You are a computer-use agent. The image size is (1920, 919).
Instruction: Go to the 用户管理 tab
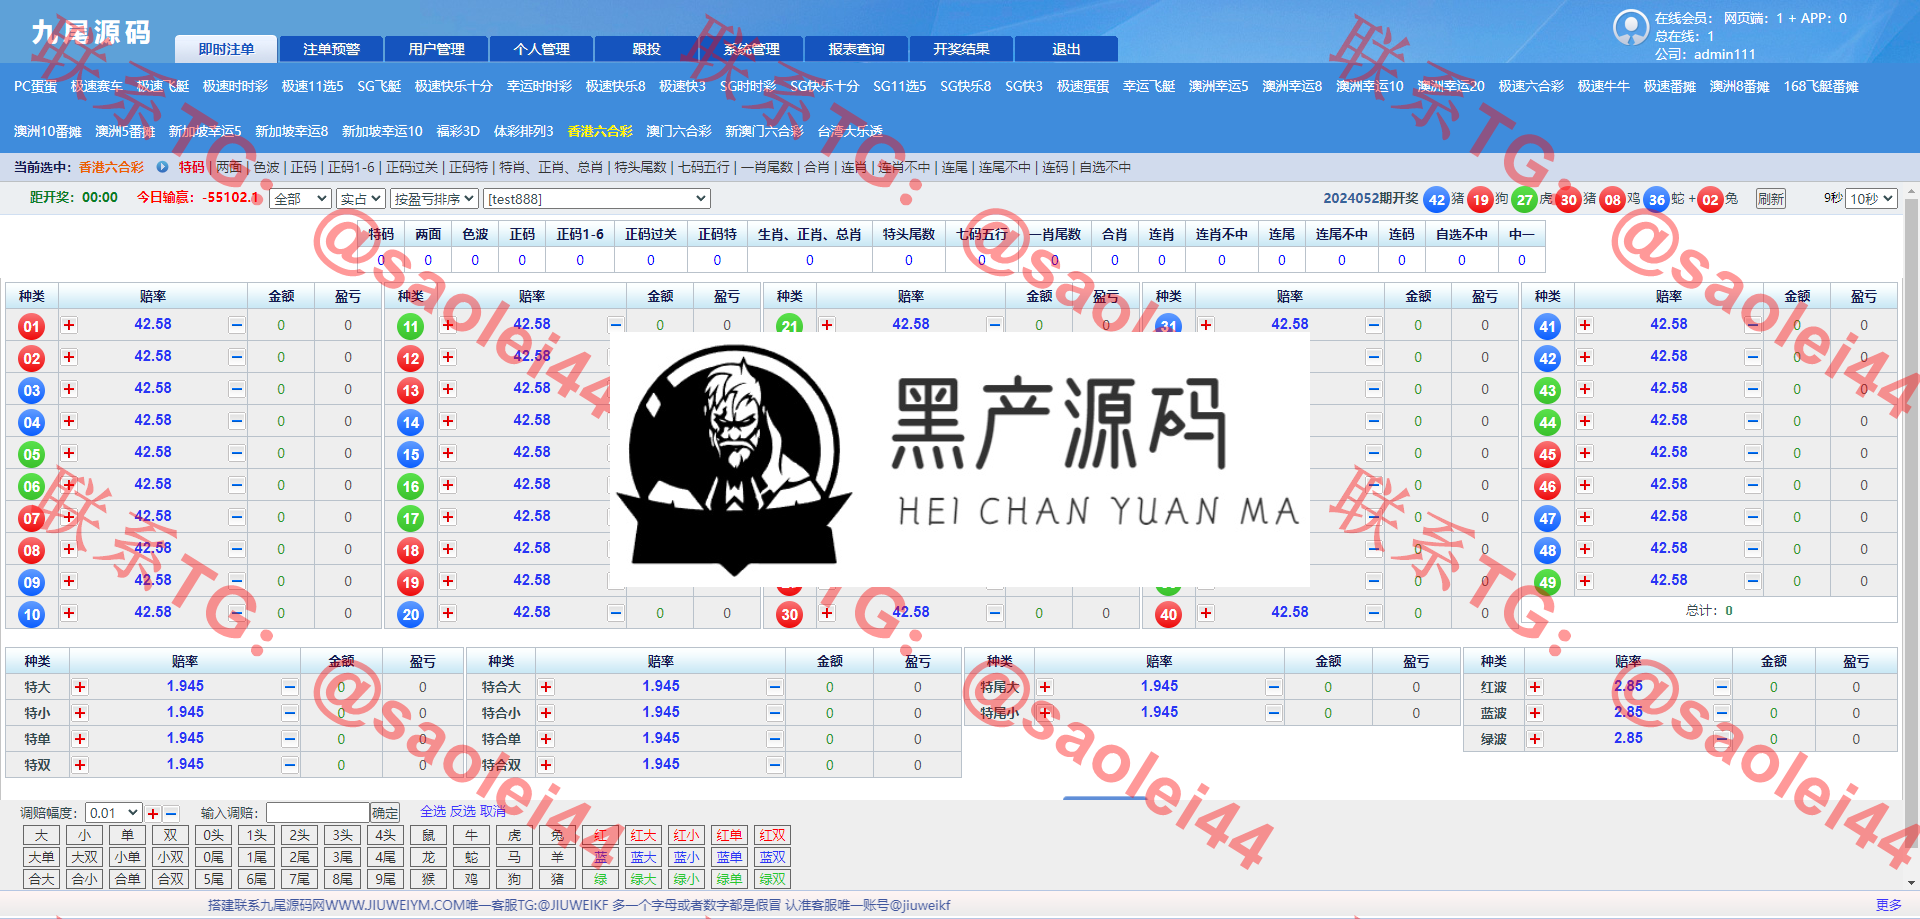pos(436,49)
